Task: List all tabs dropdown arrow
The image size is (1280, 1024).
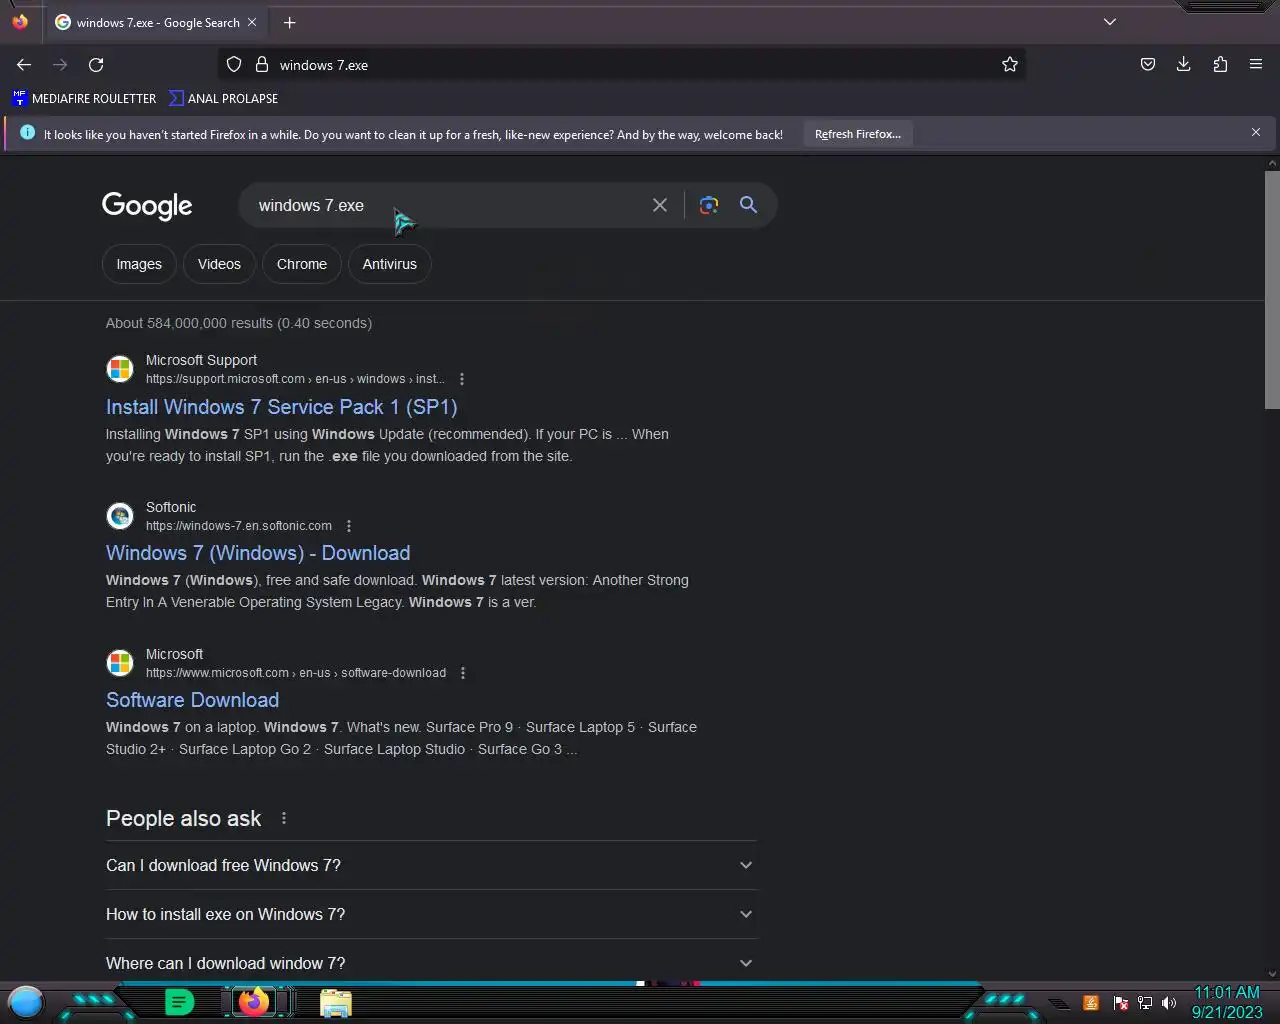Action: (x=1110, y=22)
